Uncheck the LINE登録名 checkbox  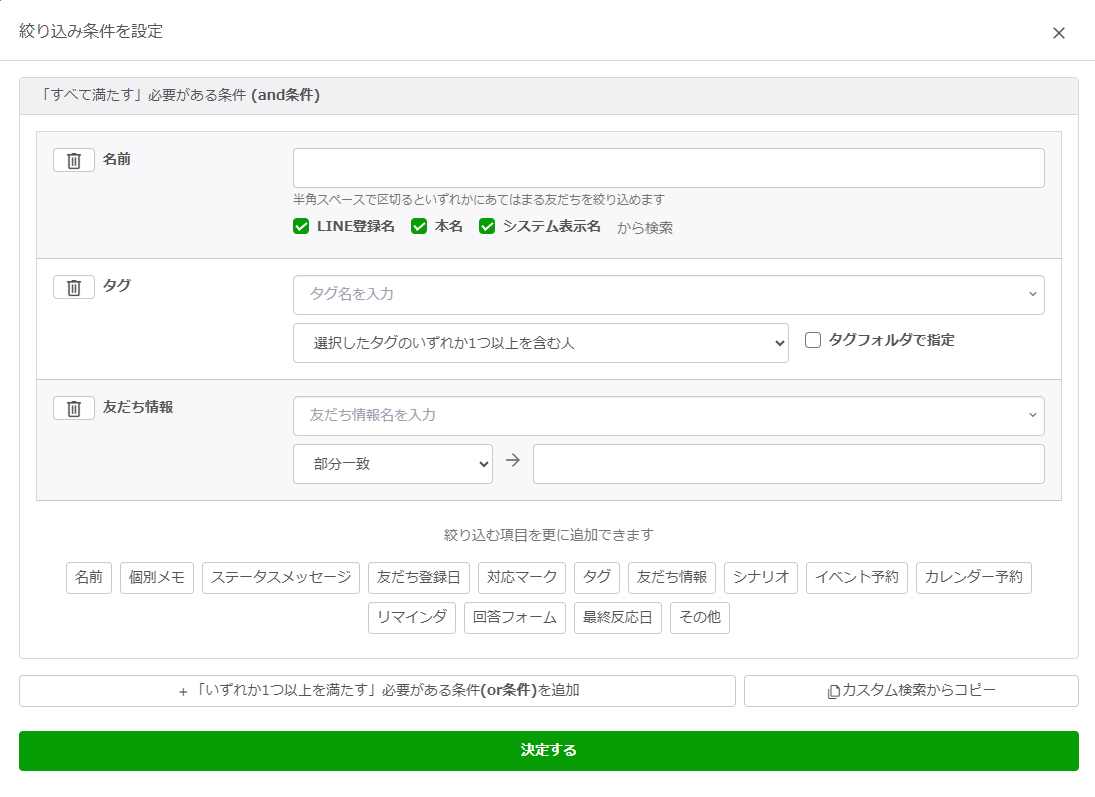coord(301,226)
